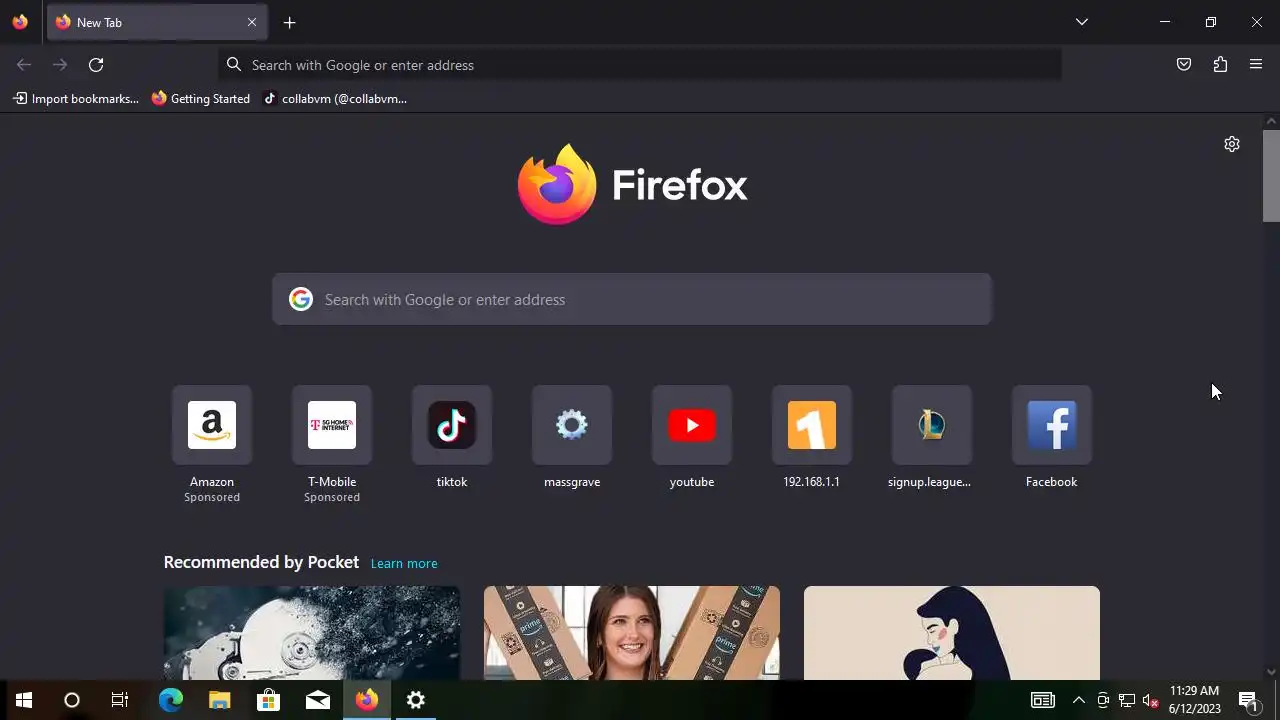The width and height of the screenshot is (1280, 720).
Task: Open the Firefox application menu (hamburger)
Action: coord(1256,65)
